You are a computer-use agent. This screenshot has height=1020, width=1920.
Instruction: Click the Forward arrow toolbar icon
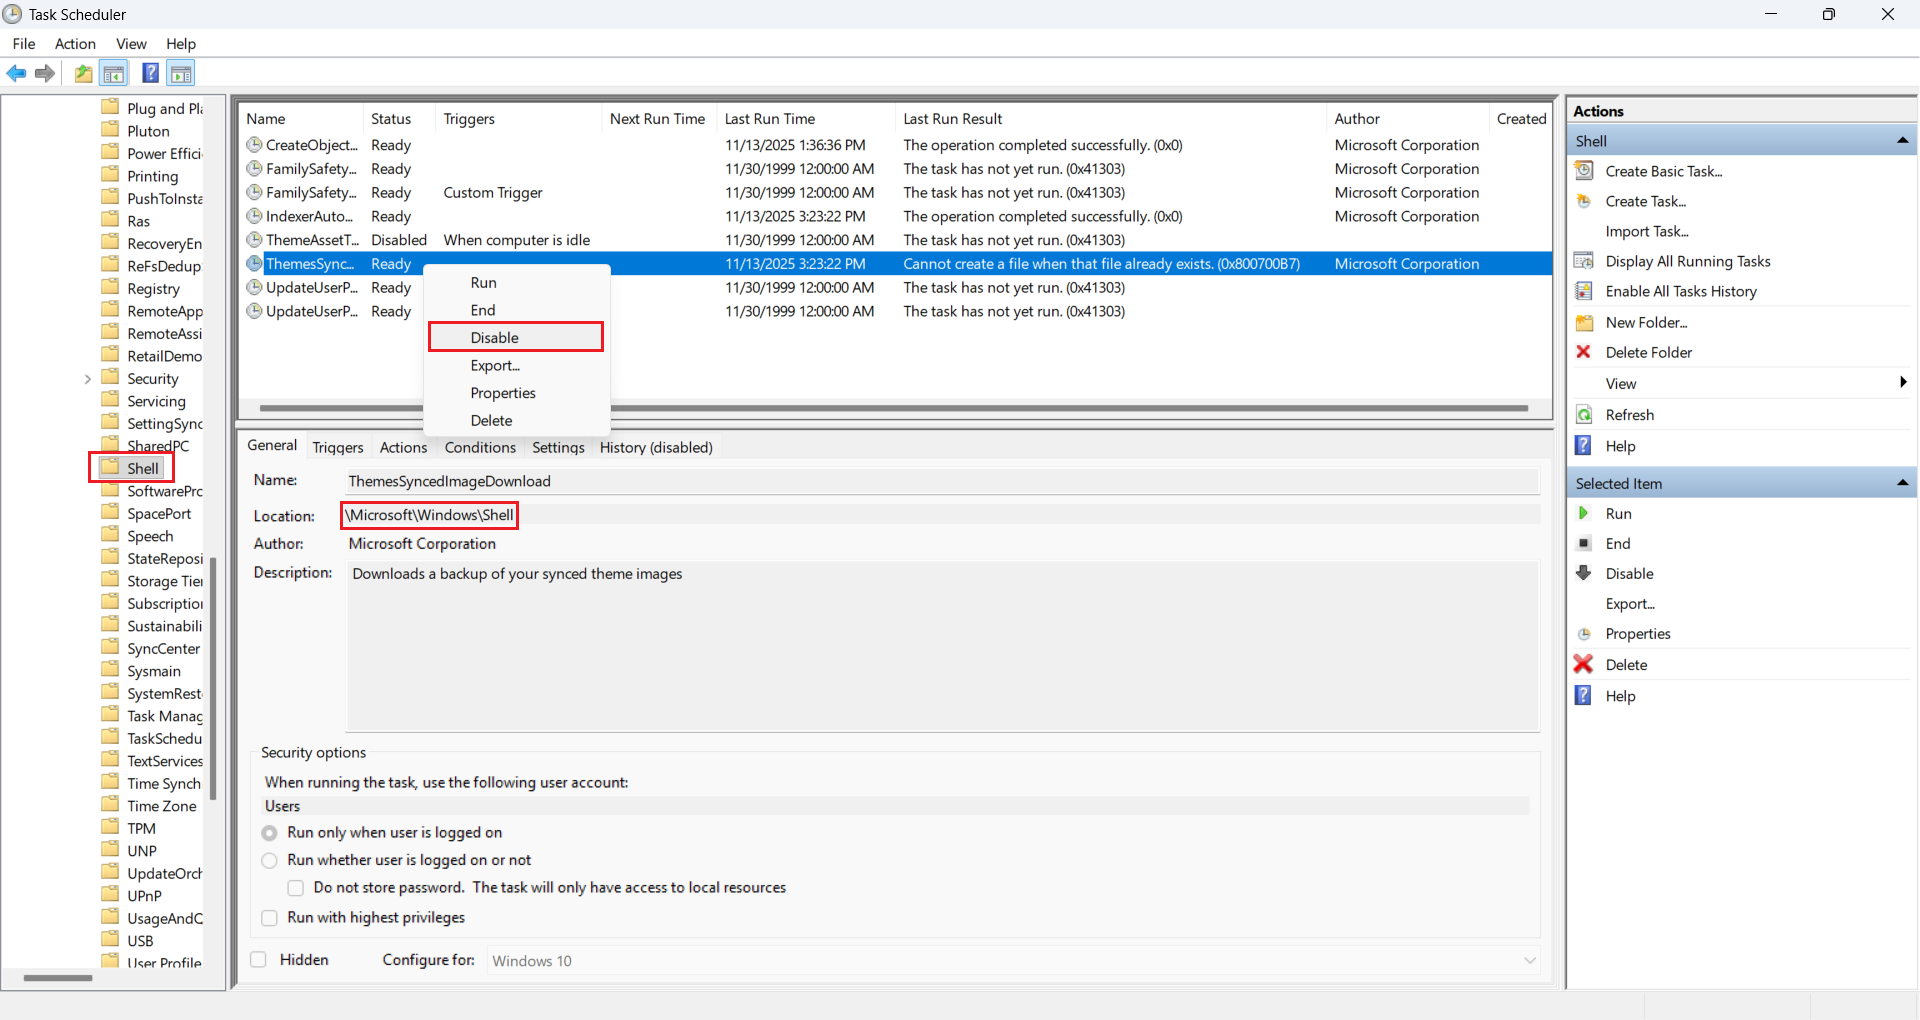tap(45, 73)
